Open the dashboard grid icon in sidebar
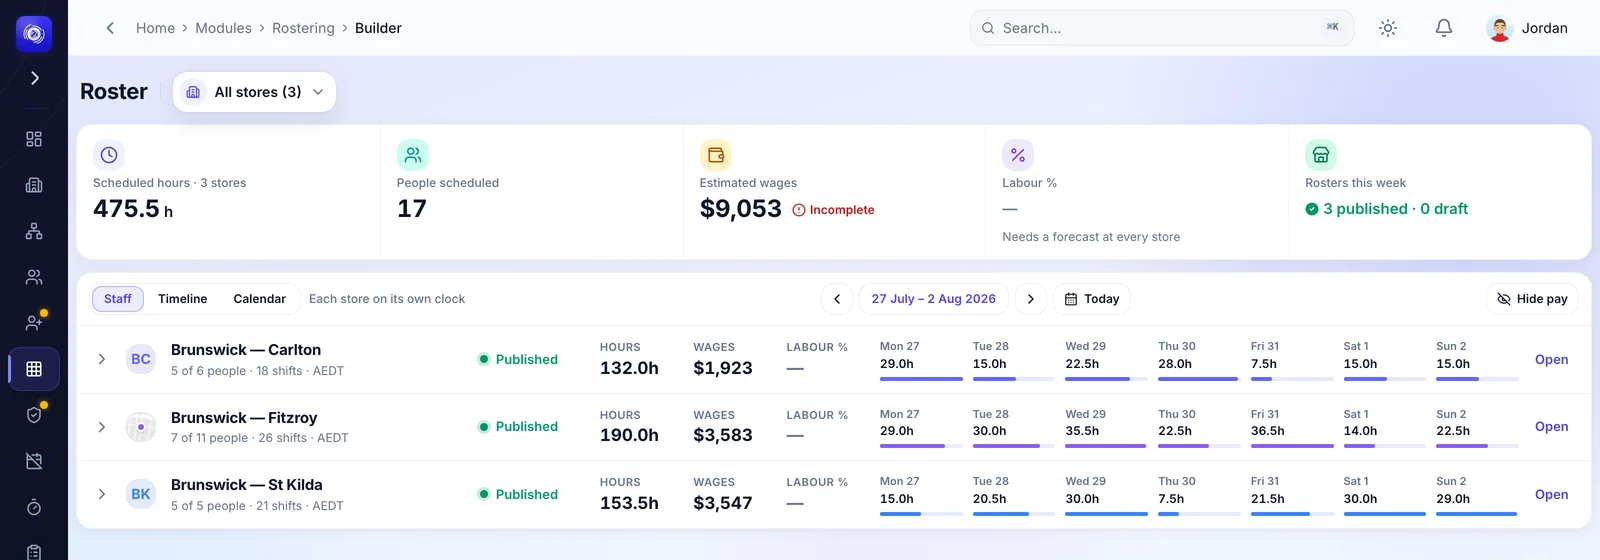1600x560 pixels. click(x=34, y=139)
